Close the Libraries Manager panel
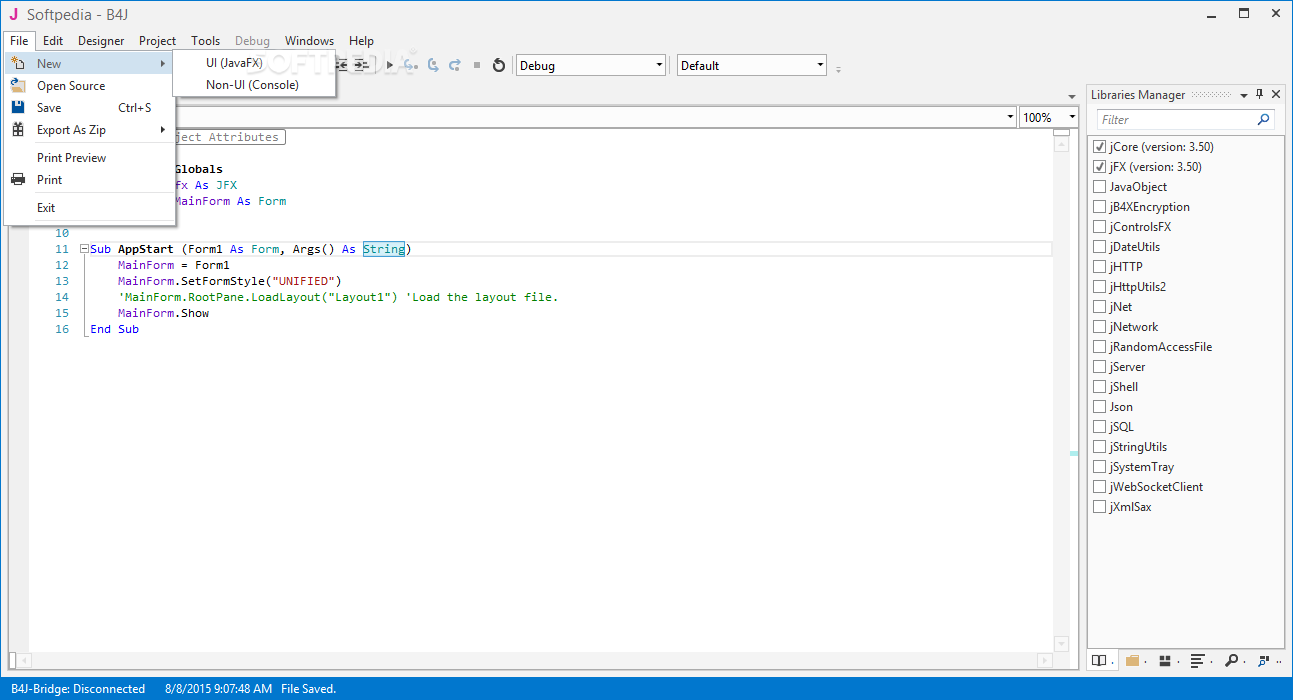This screenshot has height=700, width=1293. 1275,94
